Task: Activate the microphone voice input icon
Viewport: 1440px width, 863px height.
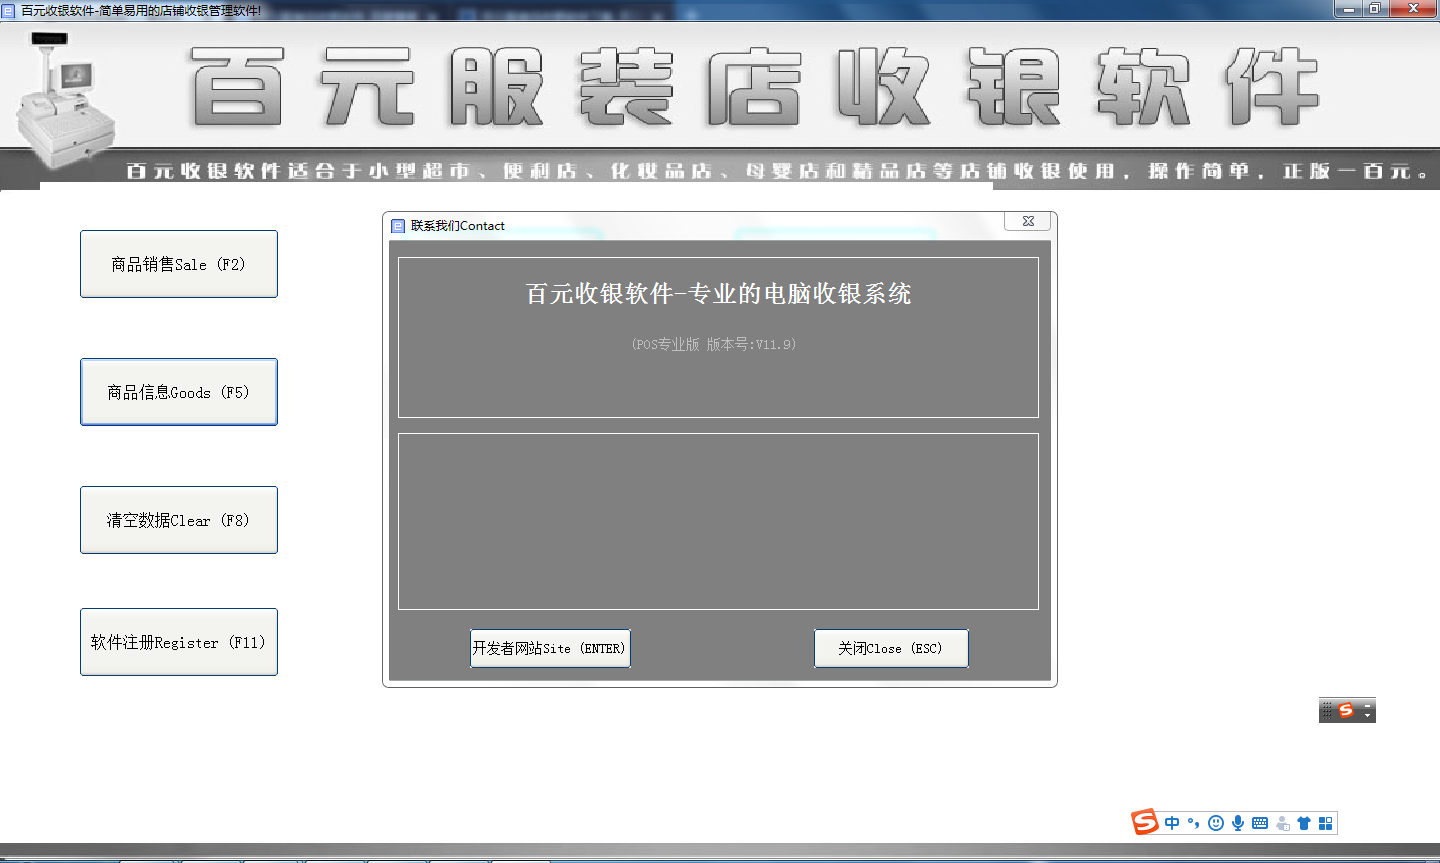Action: pos(1238,823)
